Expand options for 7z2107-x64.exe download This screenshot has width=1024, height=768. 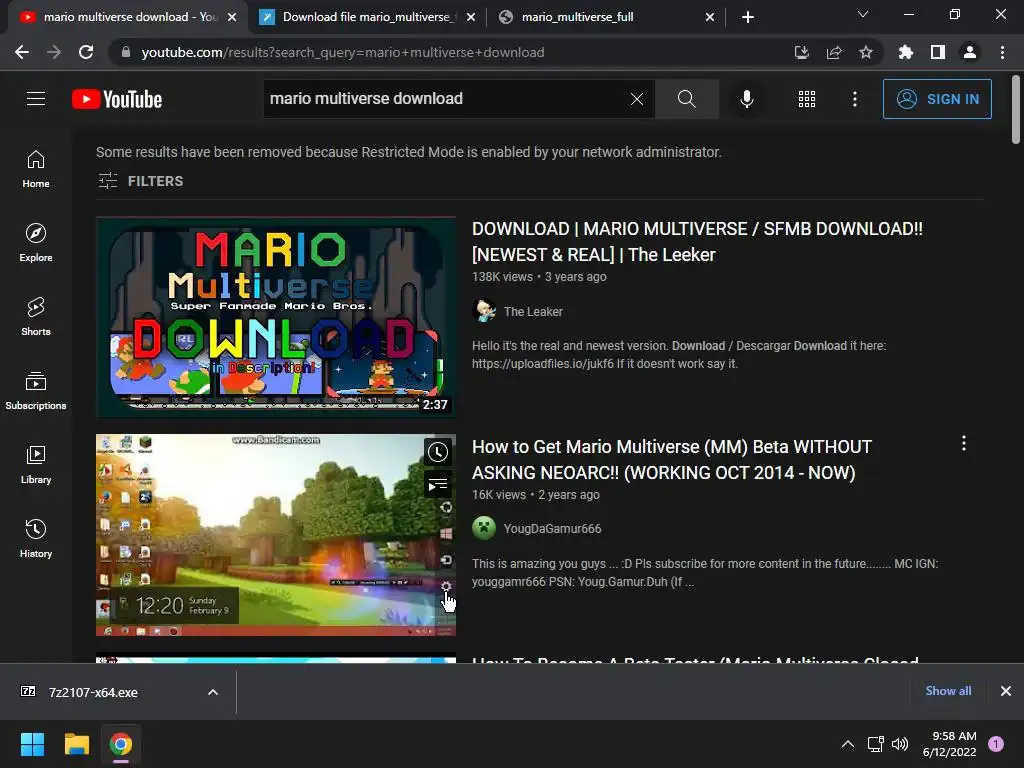point(213,692)
